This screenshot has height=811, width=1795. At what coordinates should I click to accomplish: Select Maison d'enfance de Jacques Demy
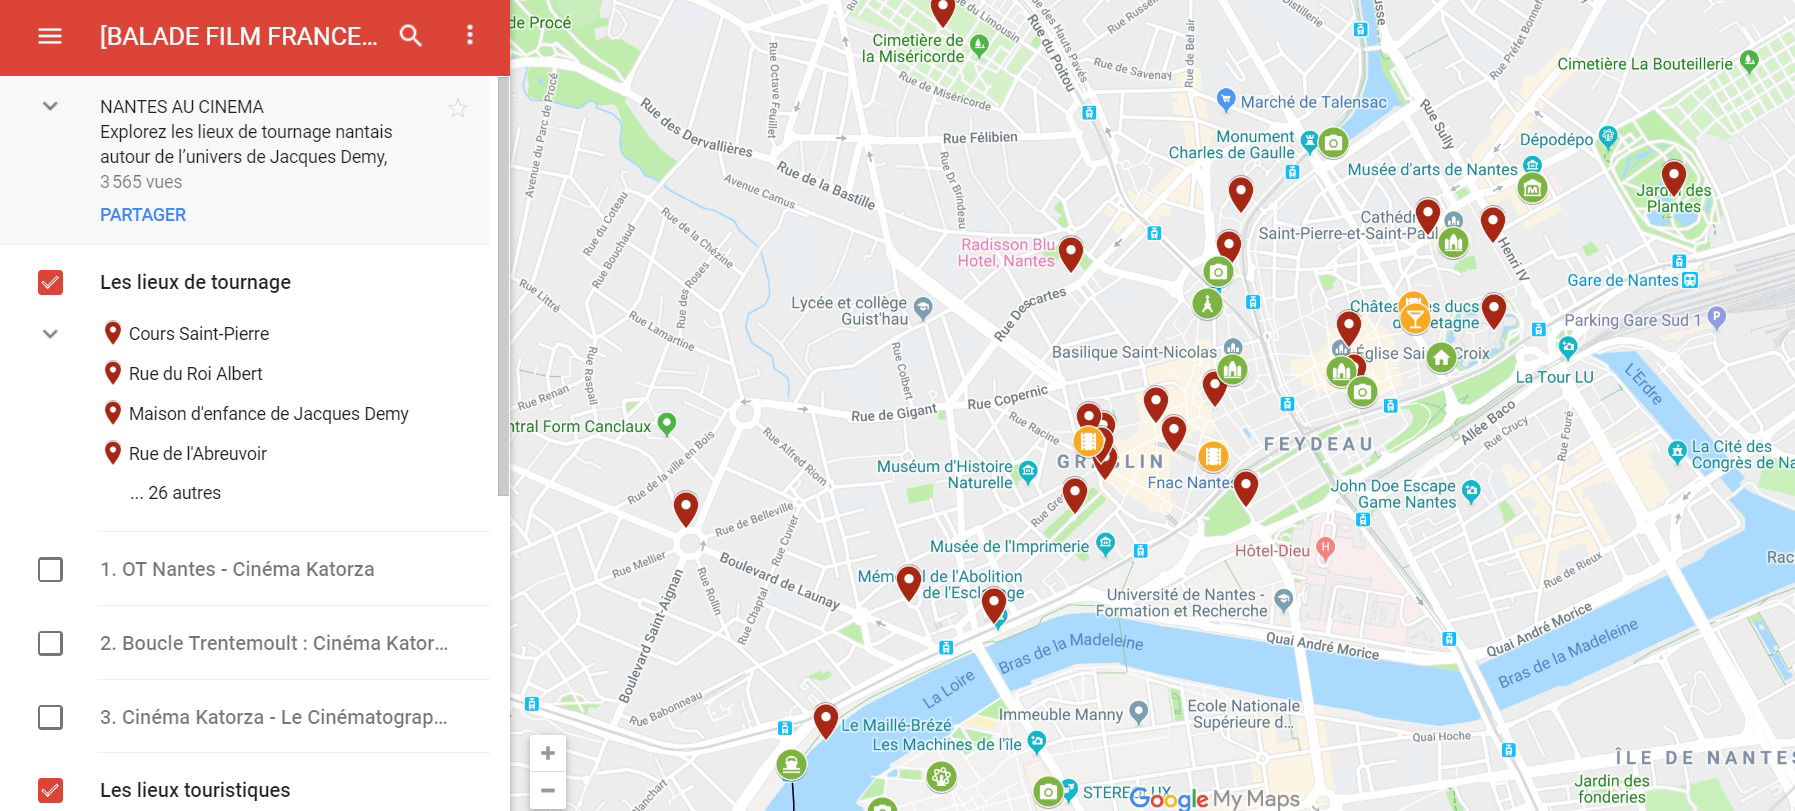(x=269, y=414)
